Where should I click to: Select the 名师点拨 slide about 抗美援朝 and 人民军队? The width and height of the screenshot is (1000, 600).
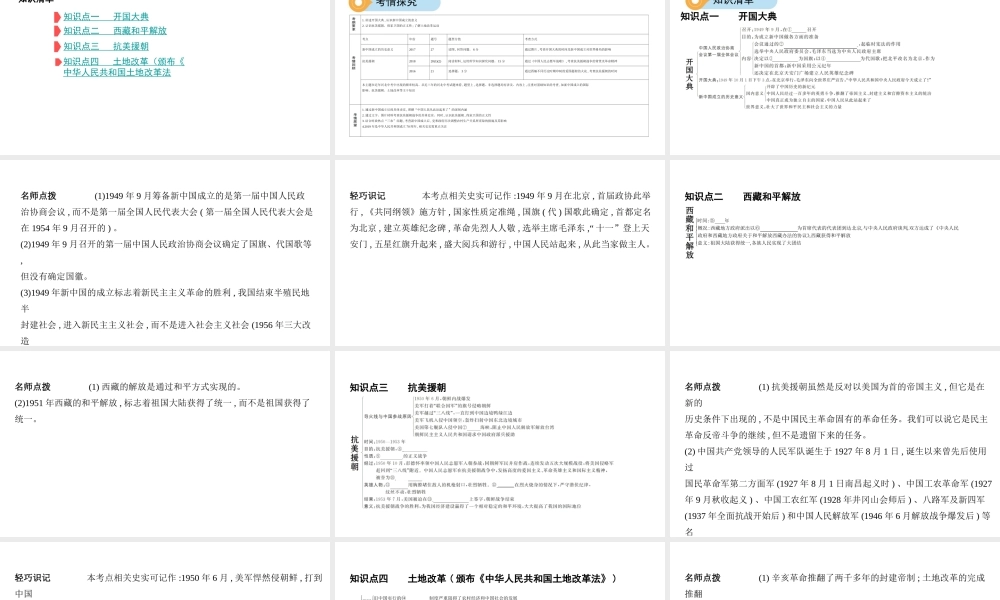[x=835, y=444]
